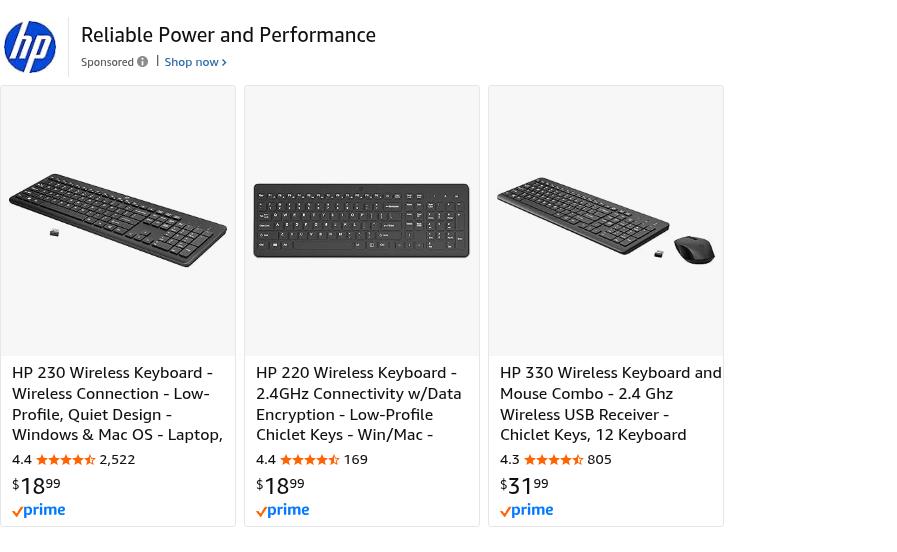The width and height of the screenshot is (897, 552).
Task: Open the HP 330 Keyboard and Mouse Combo title
Action: [608, 403]
